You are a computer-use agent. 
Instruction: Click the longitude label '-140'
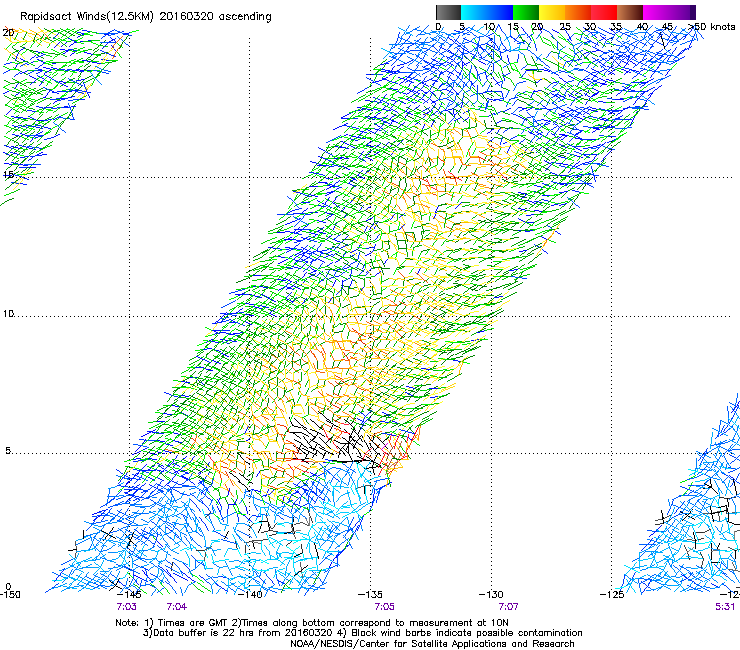pyautogui.click(x=249, y=595)
